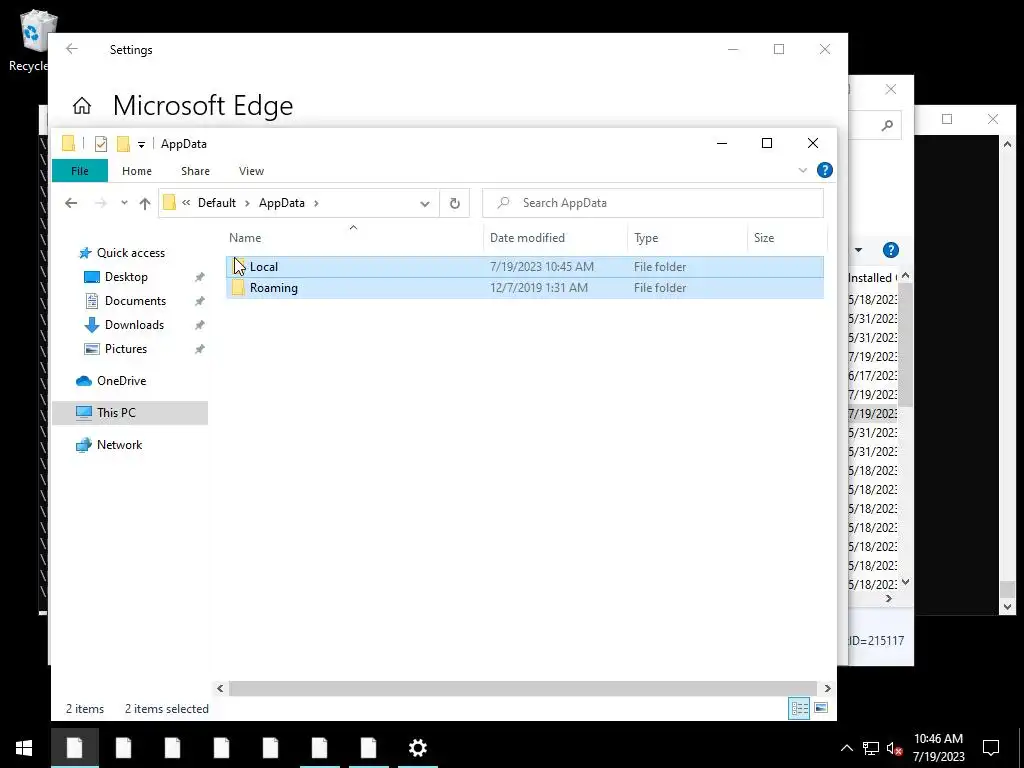
Task: Open the clock showing 10:46 AM
Action: click(x=938, y=748)
